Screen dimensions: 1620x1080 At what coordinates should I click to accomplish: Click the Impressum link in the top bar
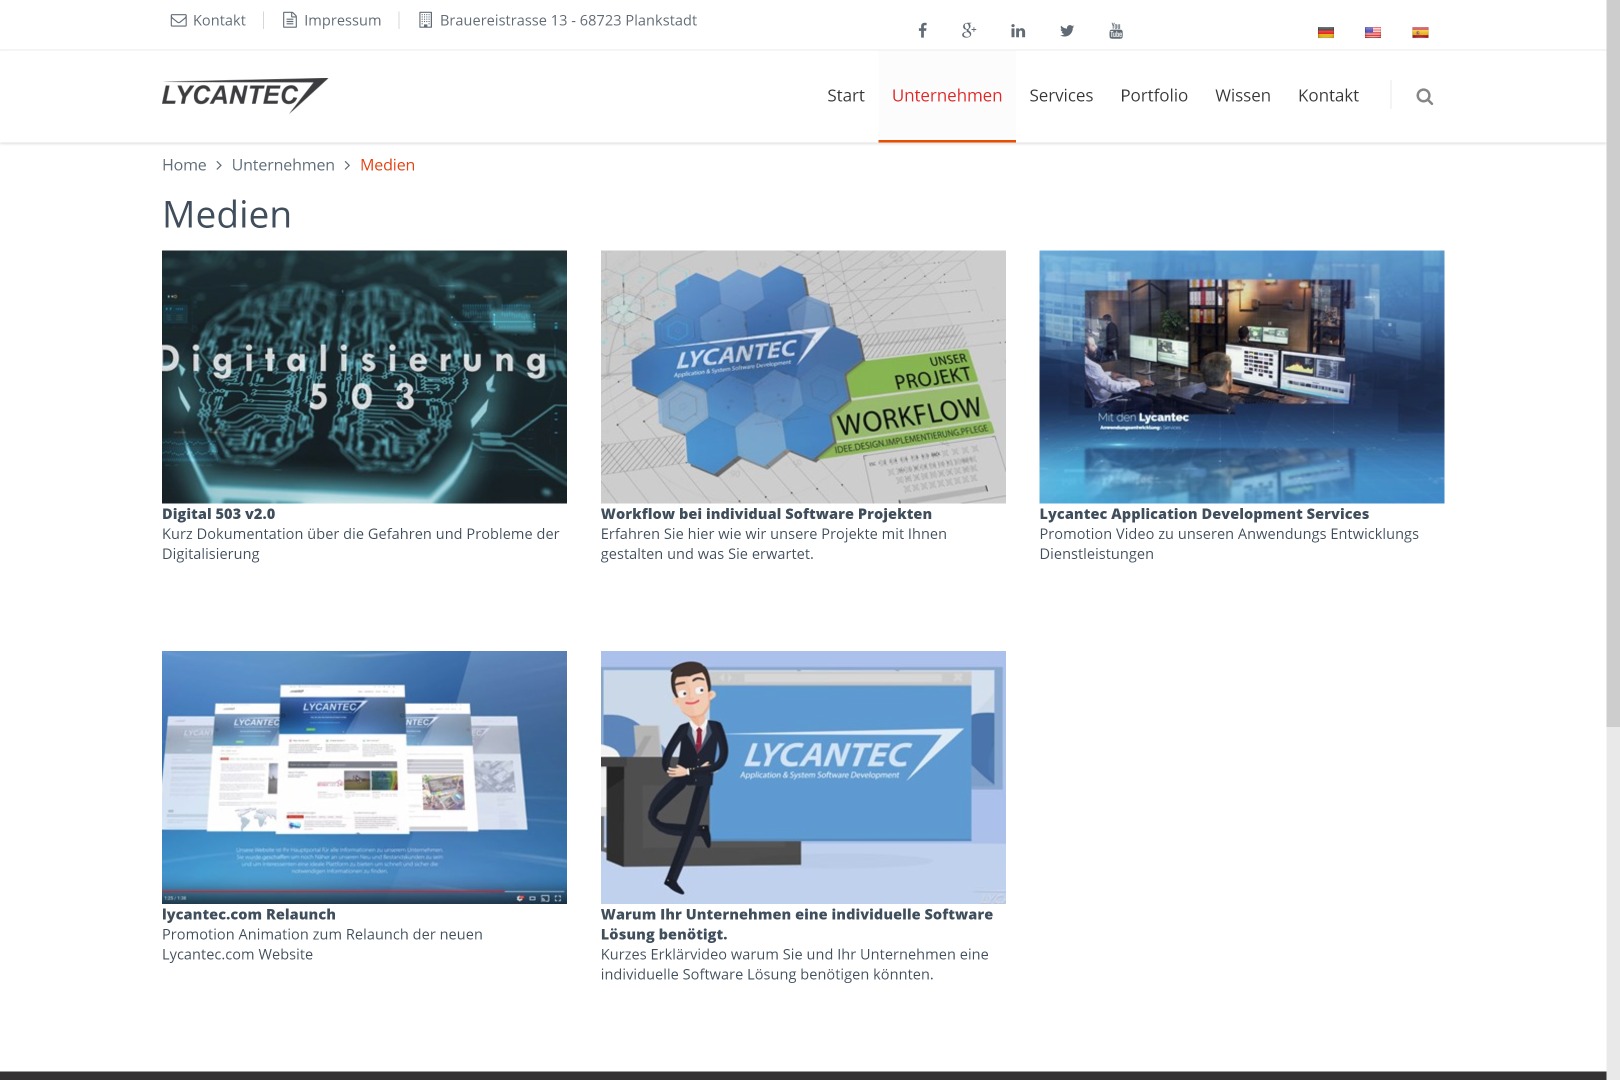click(342, 20)
